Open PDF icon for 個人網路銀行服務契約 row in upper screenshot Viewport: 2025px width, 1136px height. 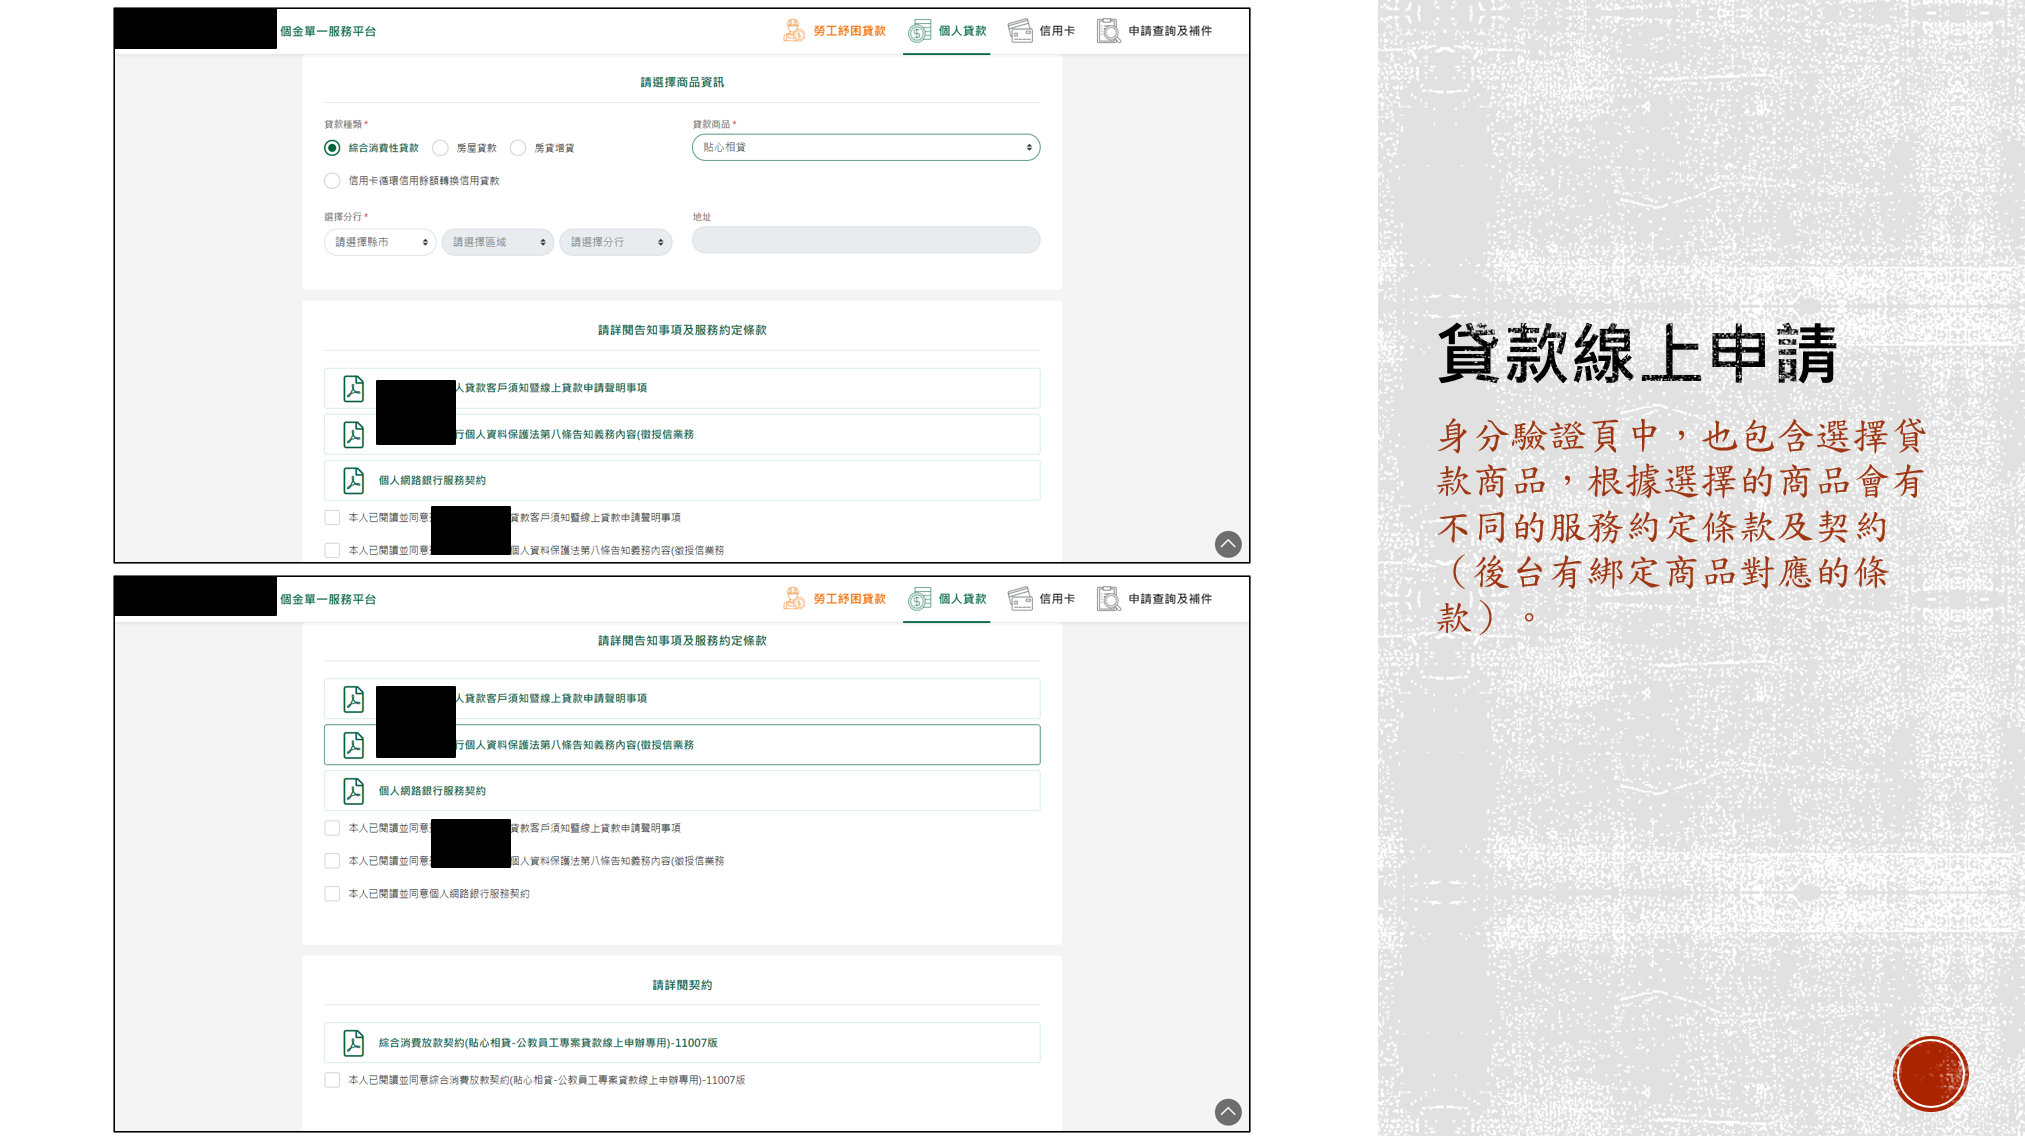coord(354,481)
